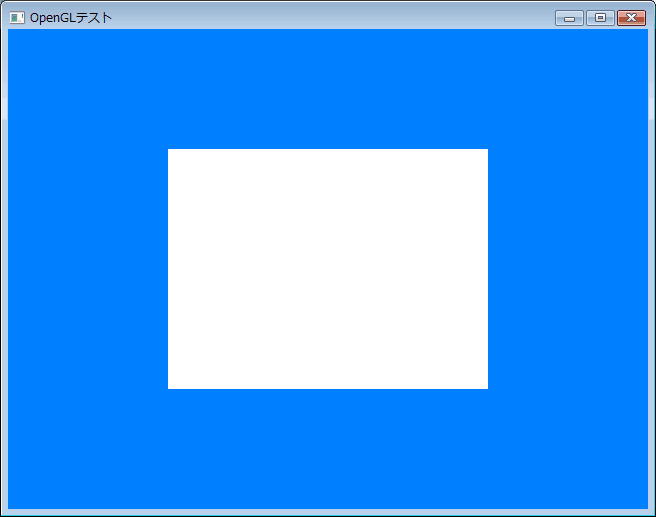Click the OpenGLテスト title text
Screen dimensions: 656x517
click(x=71, y=18)
